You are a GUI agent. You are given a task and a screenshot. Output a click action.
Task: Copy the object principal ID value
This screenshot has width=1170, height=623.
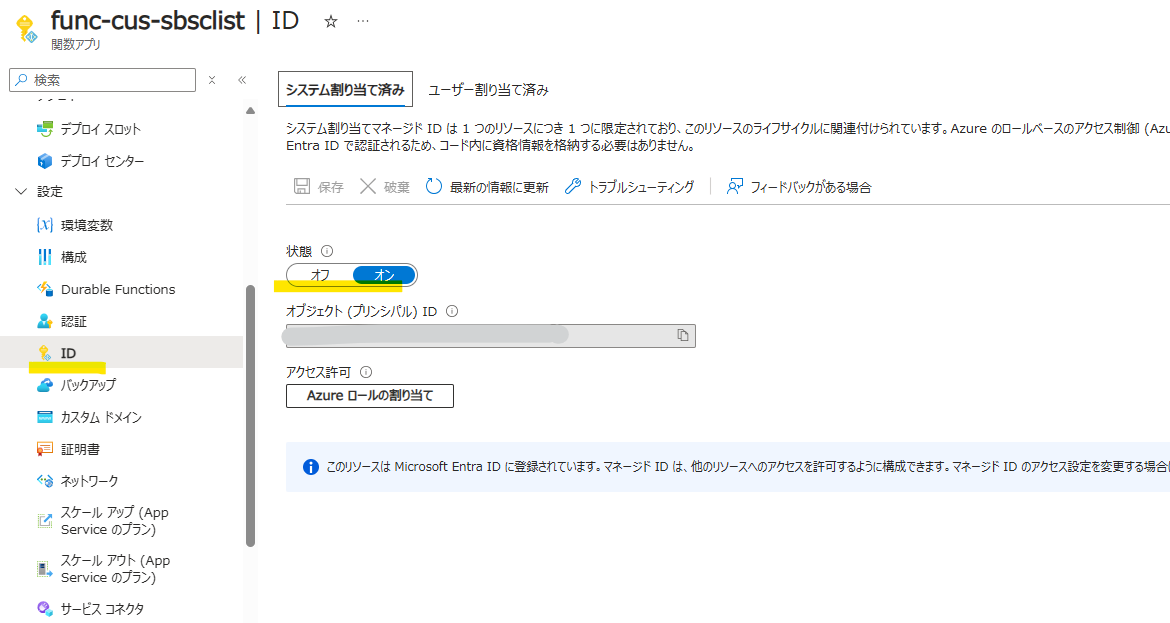click(683, 336)
